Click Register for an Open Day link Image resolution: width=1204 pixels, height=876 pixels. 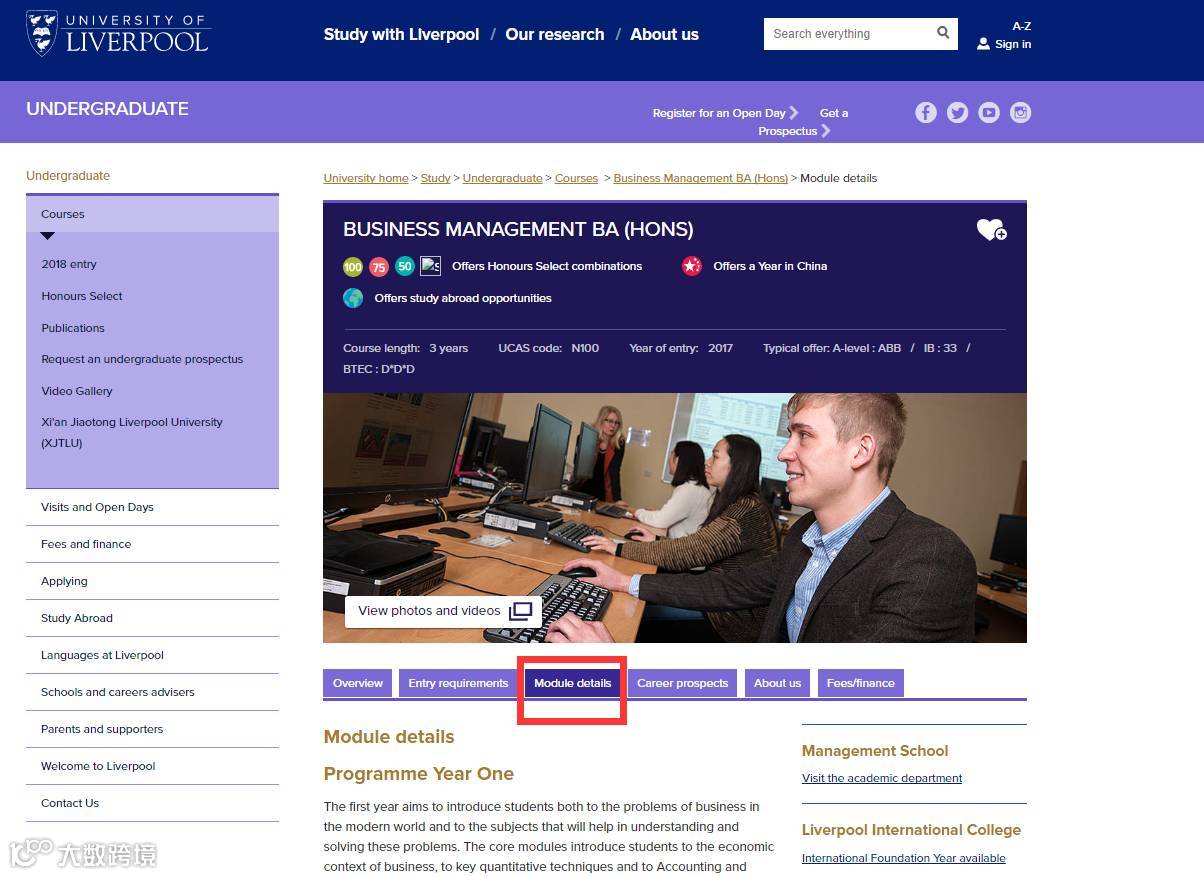(x=719, y=113)
